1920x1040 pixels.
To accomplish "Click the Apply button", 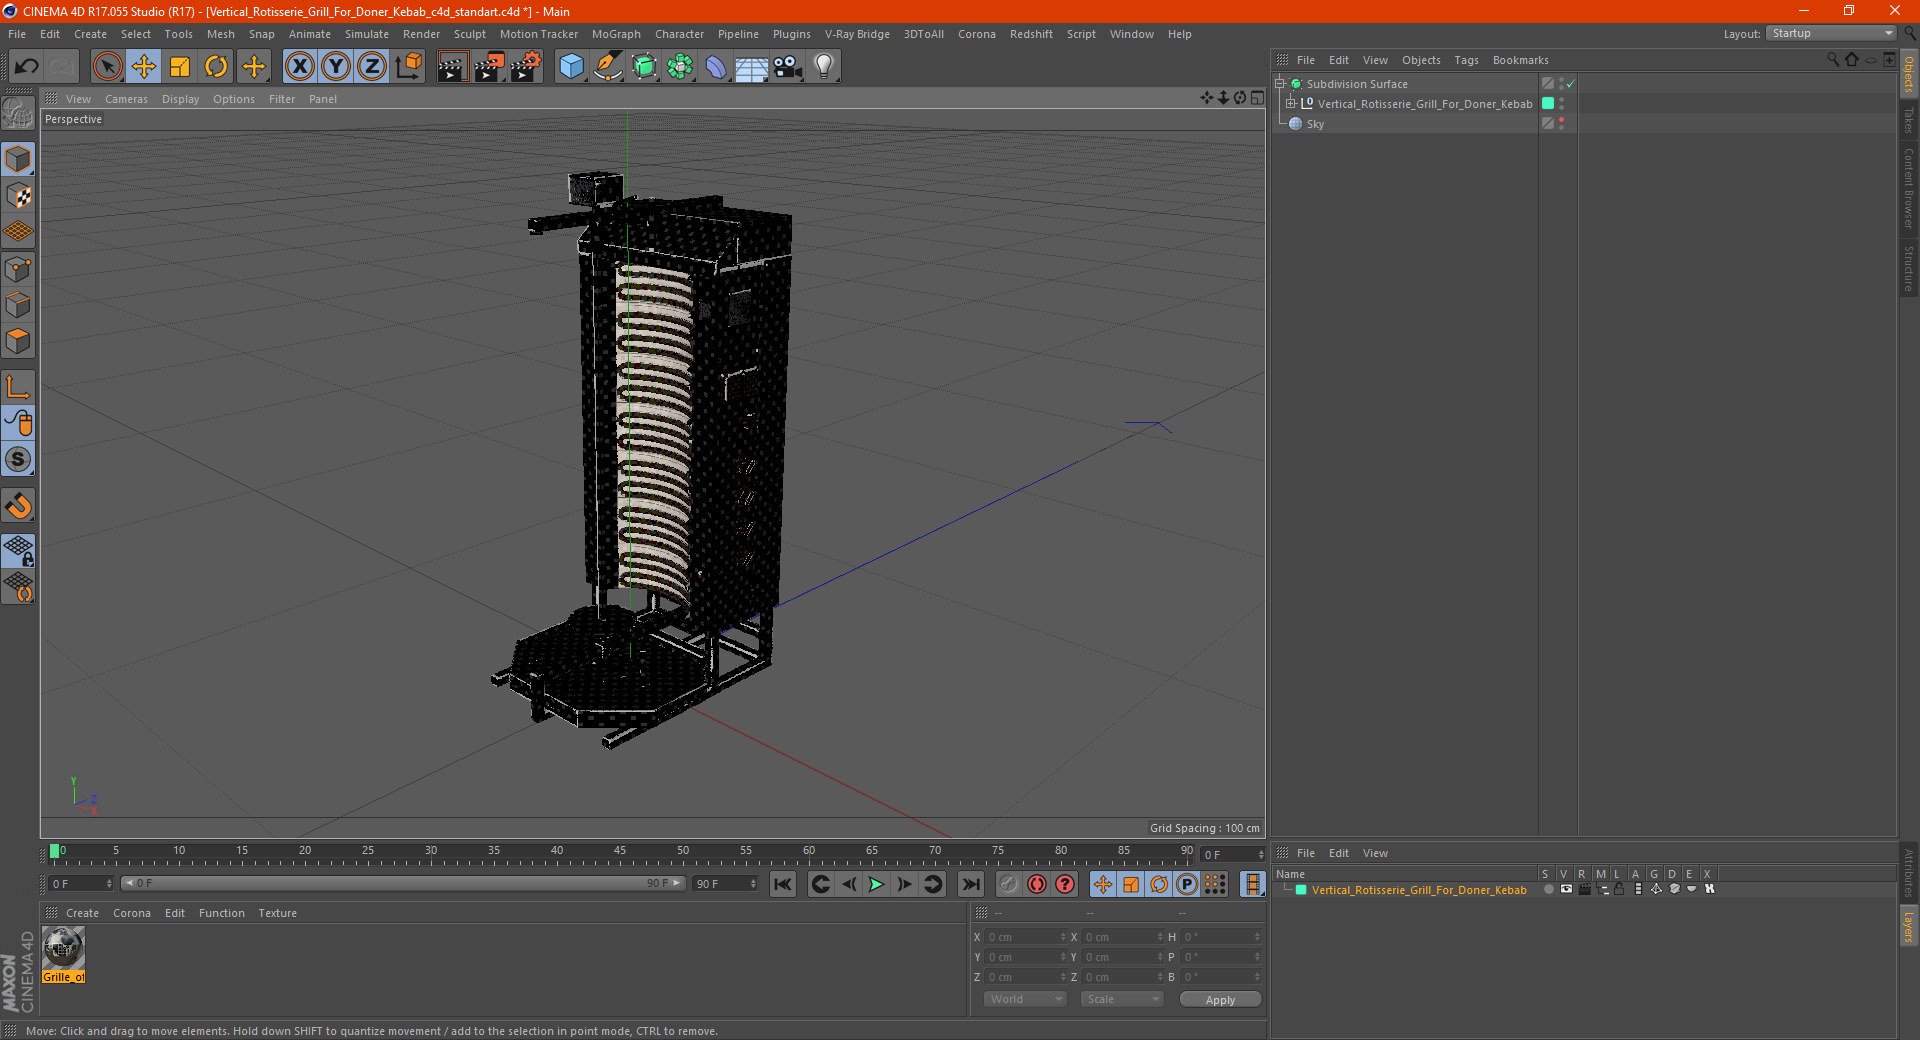I will tap(1220, 1000).
